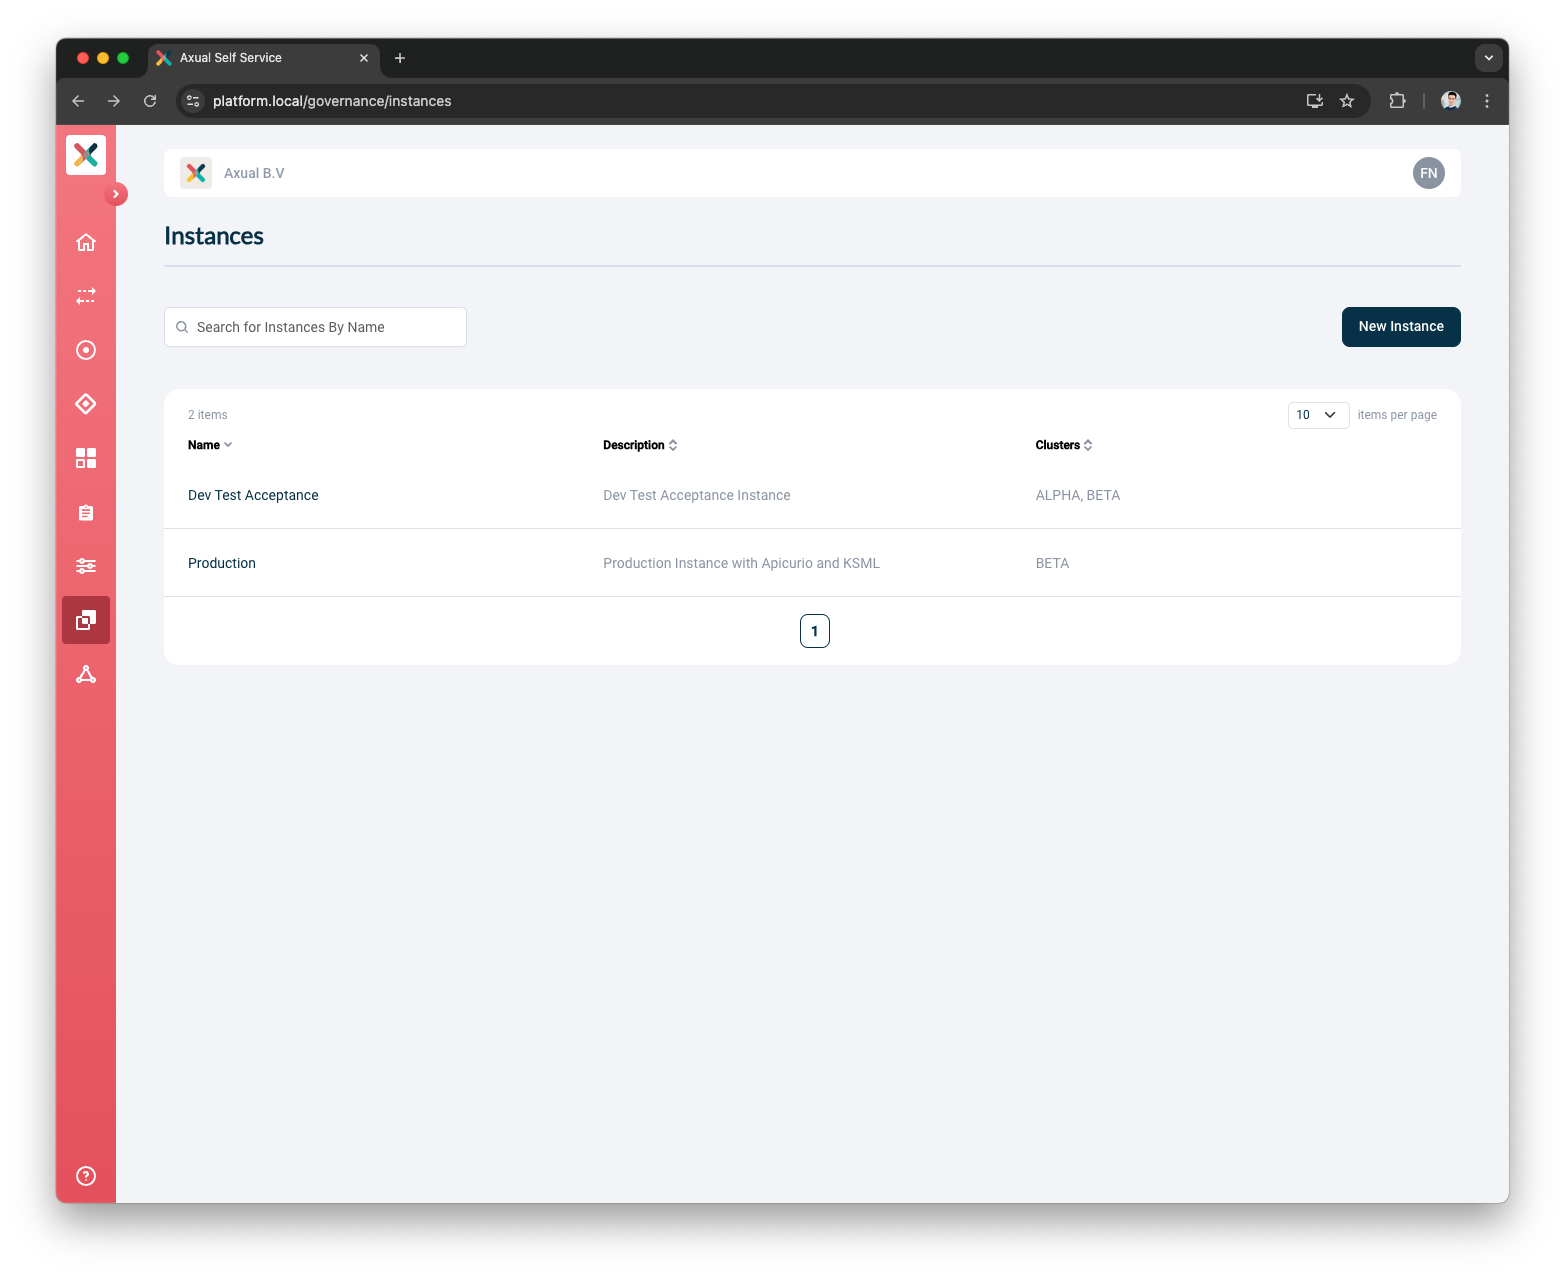Expand the sidebar with the chevron button
This screenshot has height=1277, width=1565.
116,194
